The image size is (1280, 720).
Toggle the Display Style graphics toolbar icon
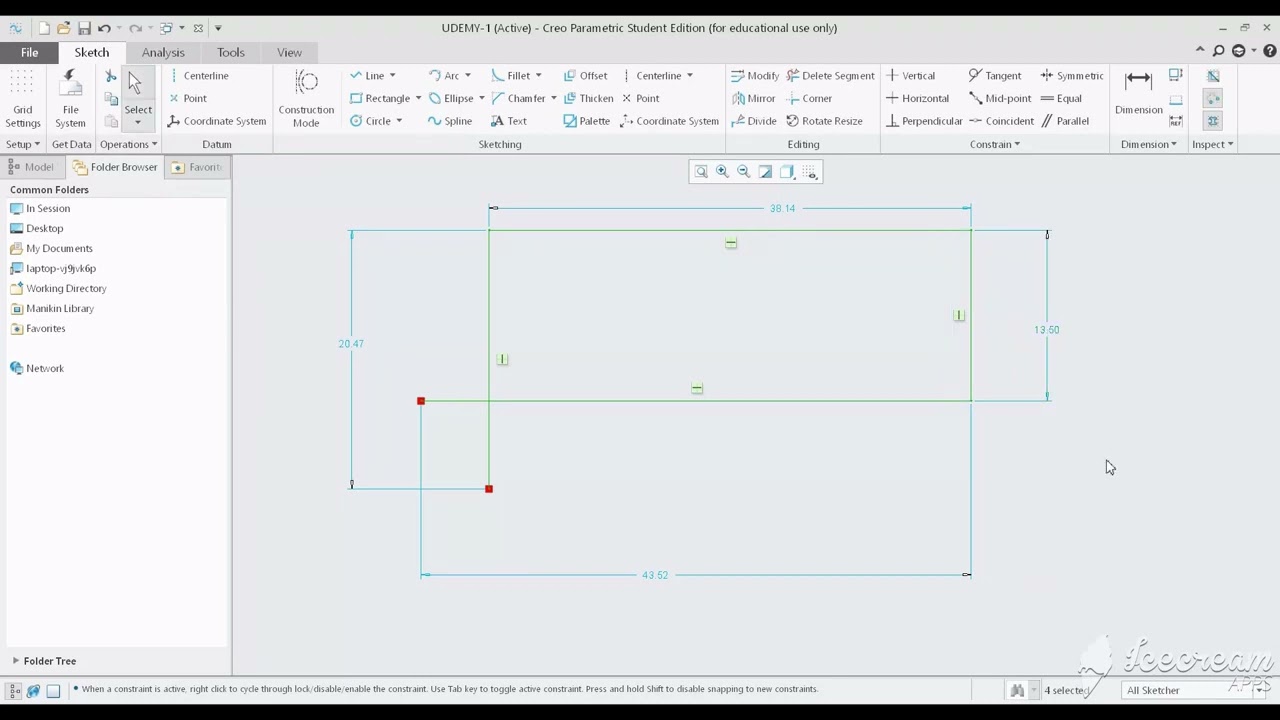click(x=787, y=172)
